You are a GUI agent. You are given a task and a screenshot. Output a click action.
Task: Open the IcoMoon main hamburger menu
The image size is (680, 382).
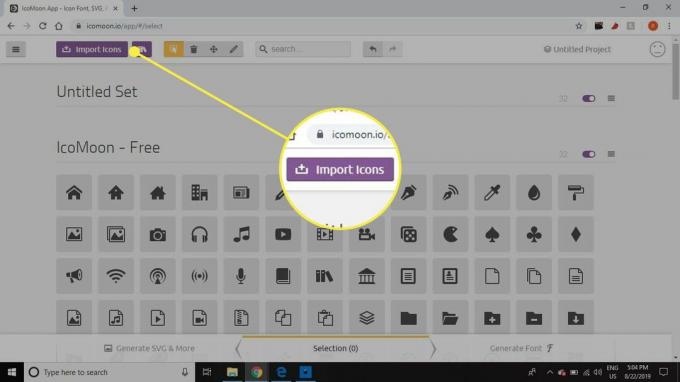(x=16, y=49)
